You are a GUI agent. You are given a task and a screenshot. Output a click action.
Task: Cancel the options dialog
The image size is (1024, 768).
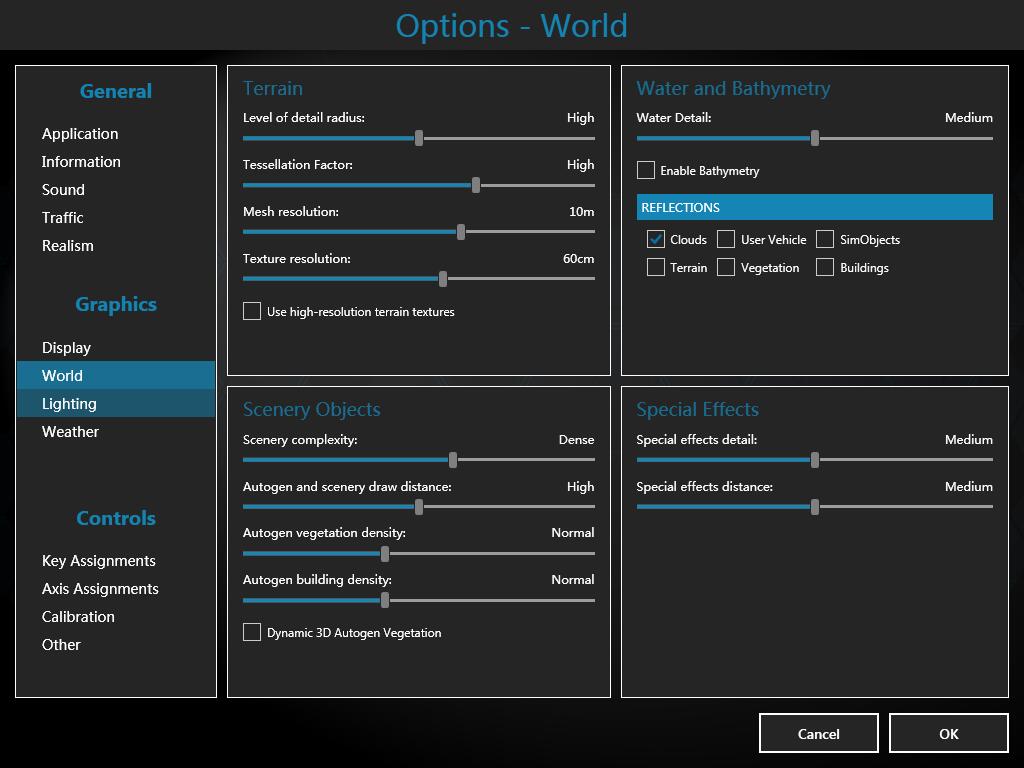click(x=818, y=733)
